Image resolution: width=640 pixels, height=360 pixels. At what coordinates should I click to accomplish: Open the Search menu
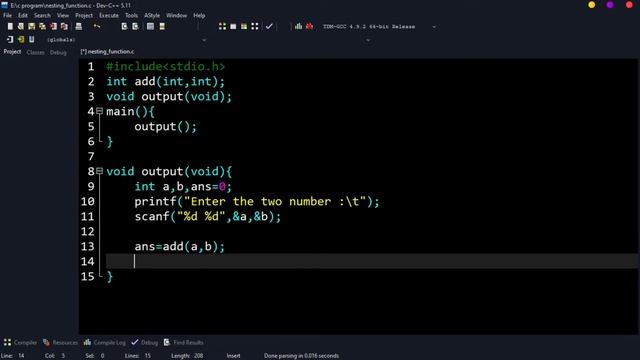(x=42, y=16)
